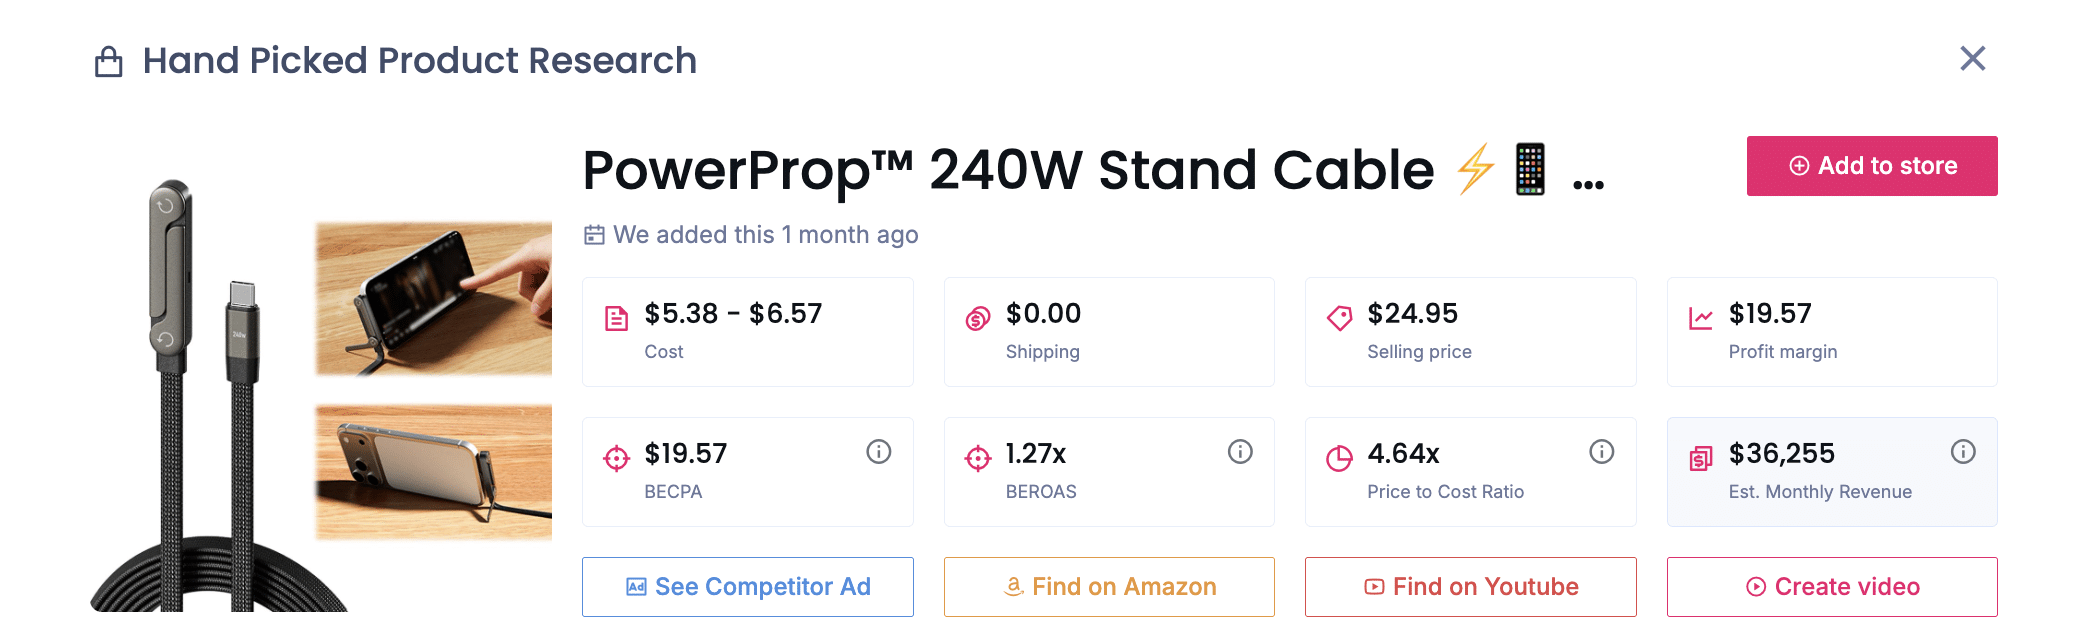Click the Profit margin chart icon
2084x644 pixels.
point(1700,314)
